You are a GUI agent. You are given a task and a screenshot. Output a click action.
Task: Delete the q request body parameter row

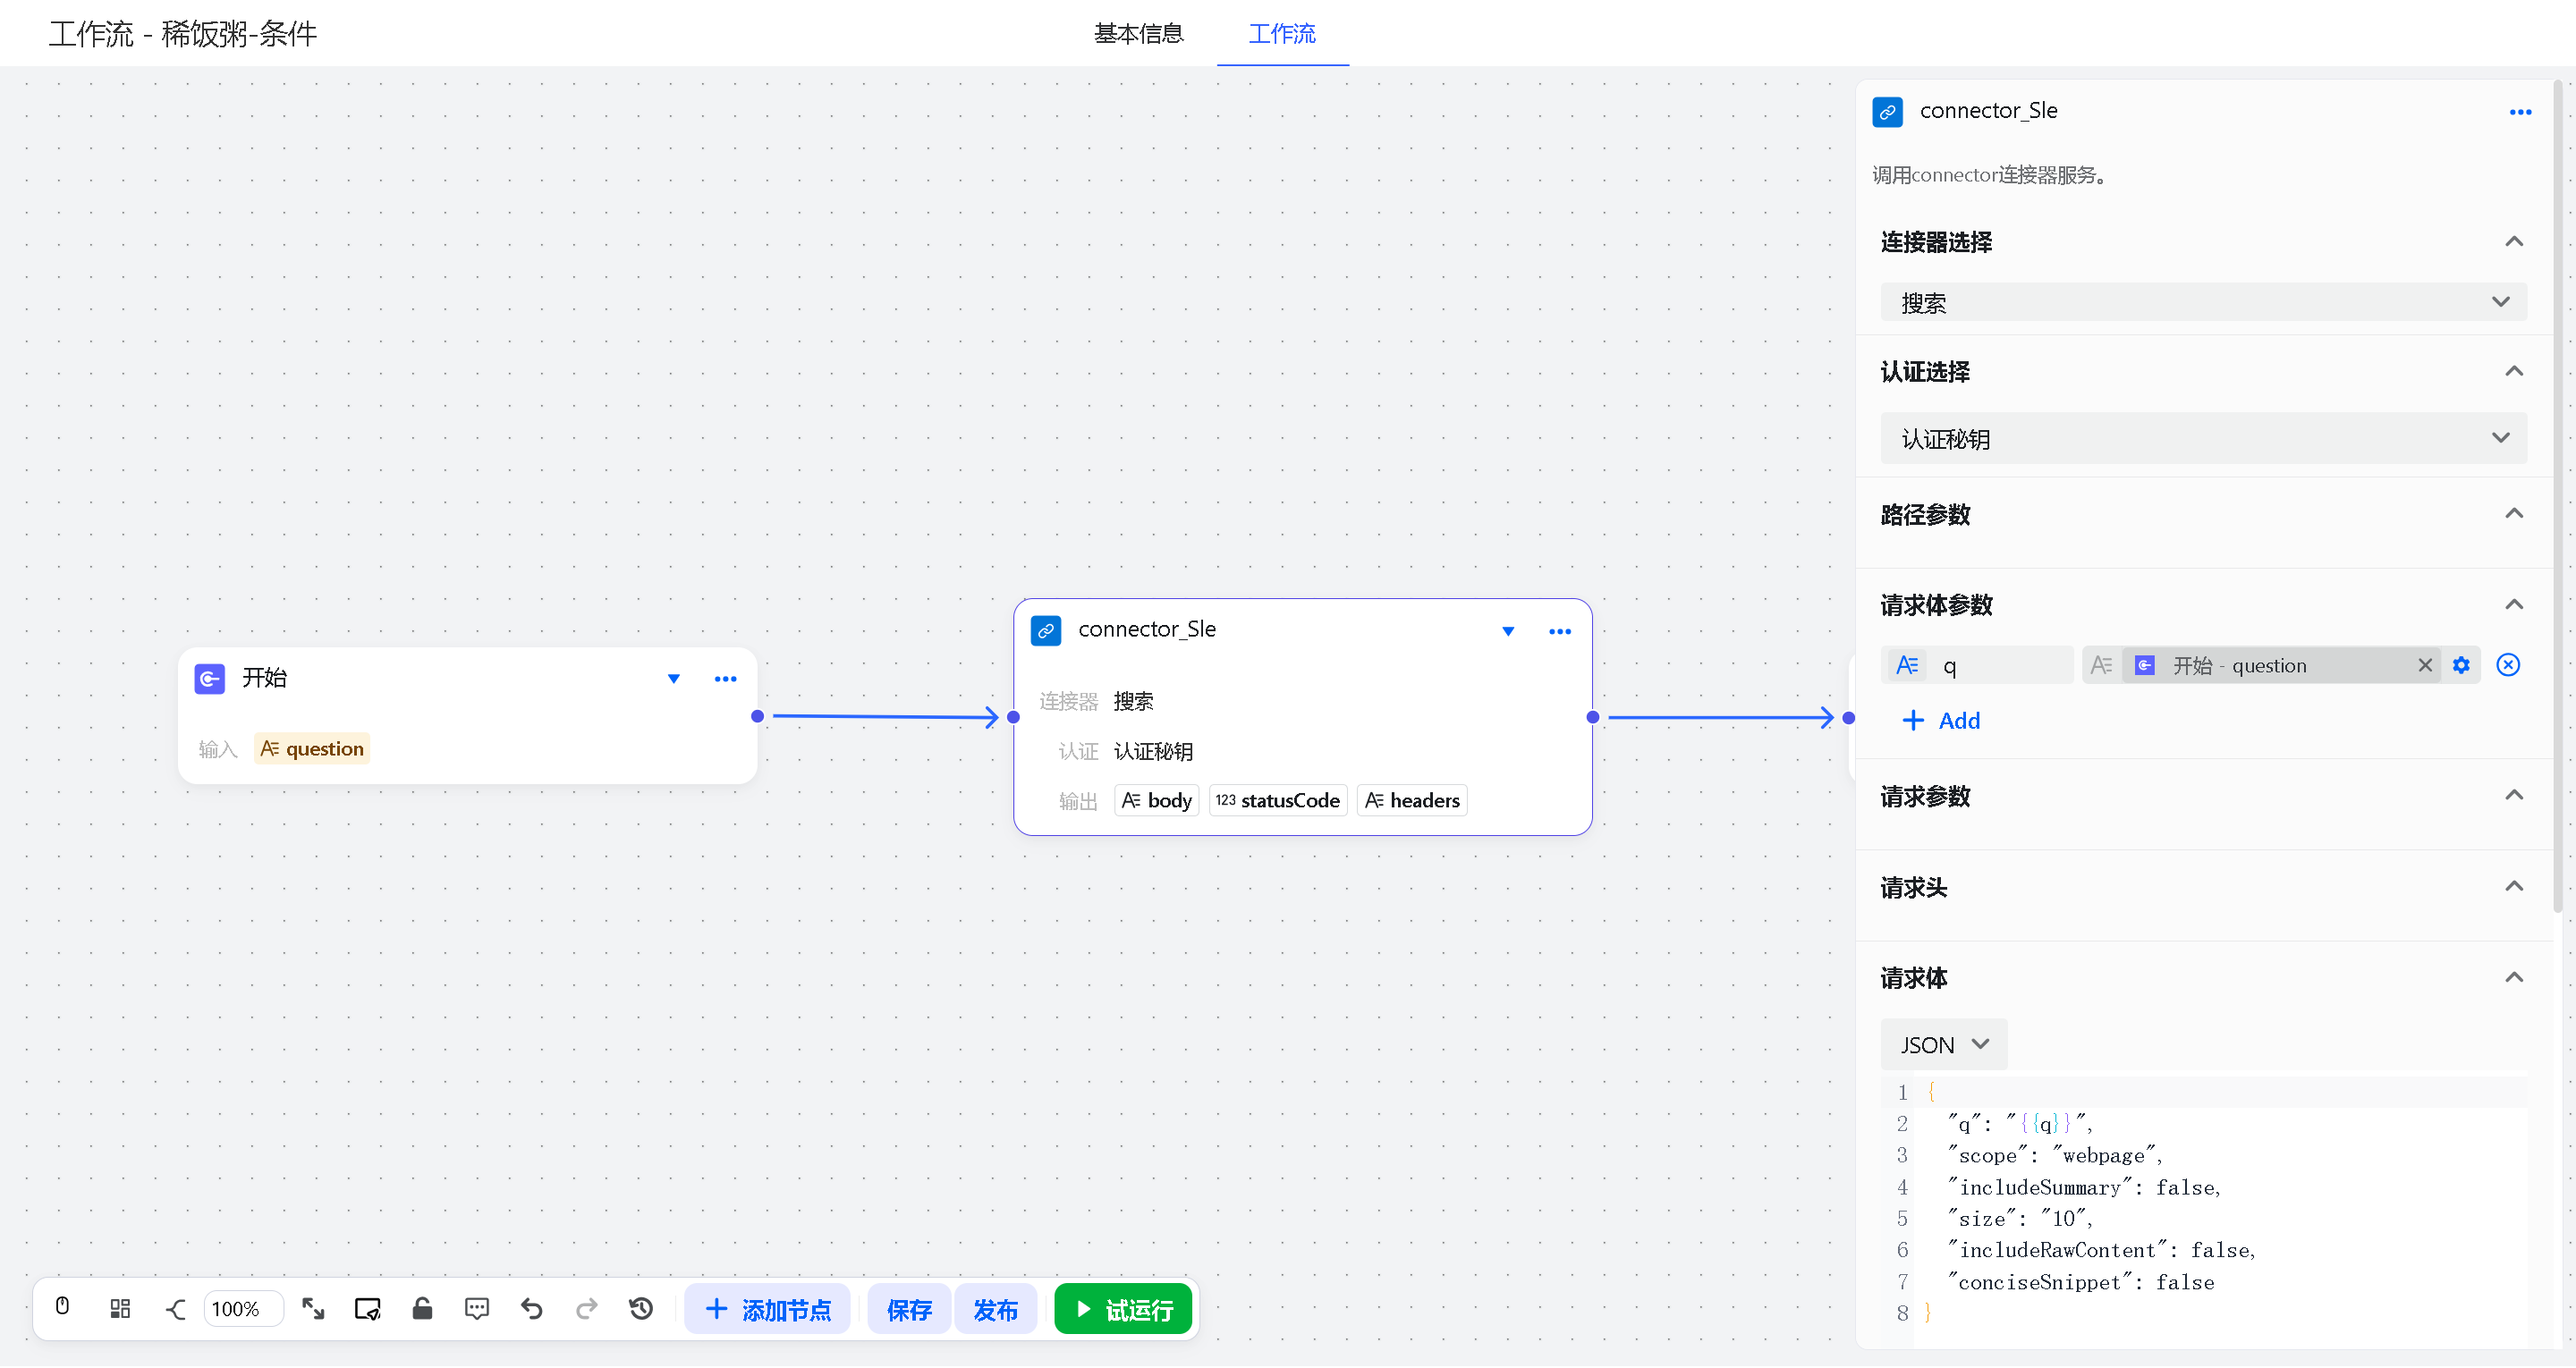2507,665
